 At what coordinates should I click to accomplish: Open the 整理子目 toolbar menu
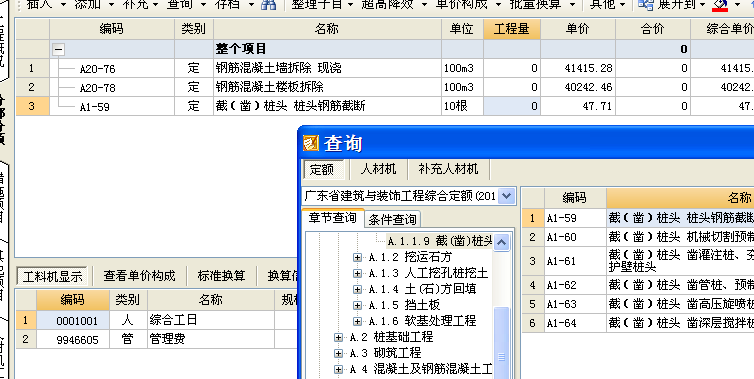[x=322, y=4]
